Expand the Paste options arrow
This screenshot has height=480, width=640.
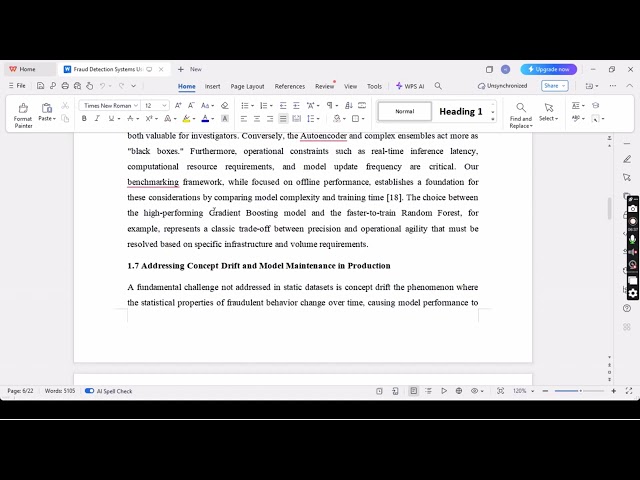click(x=54, y=119)
